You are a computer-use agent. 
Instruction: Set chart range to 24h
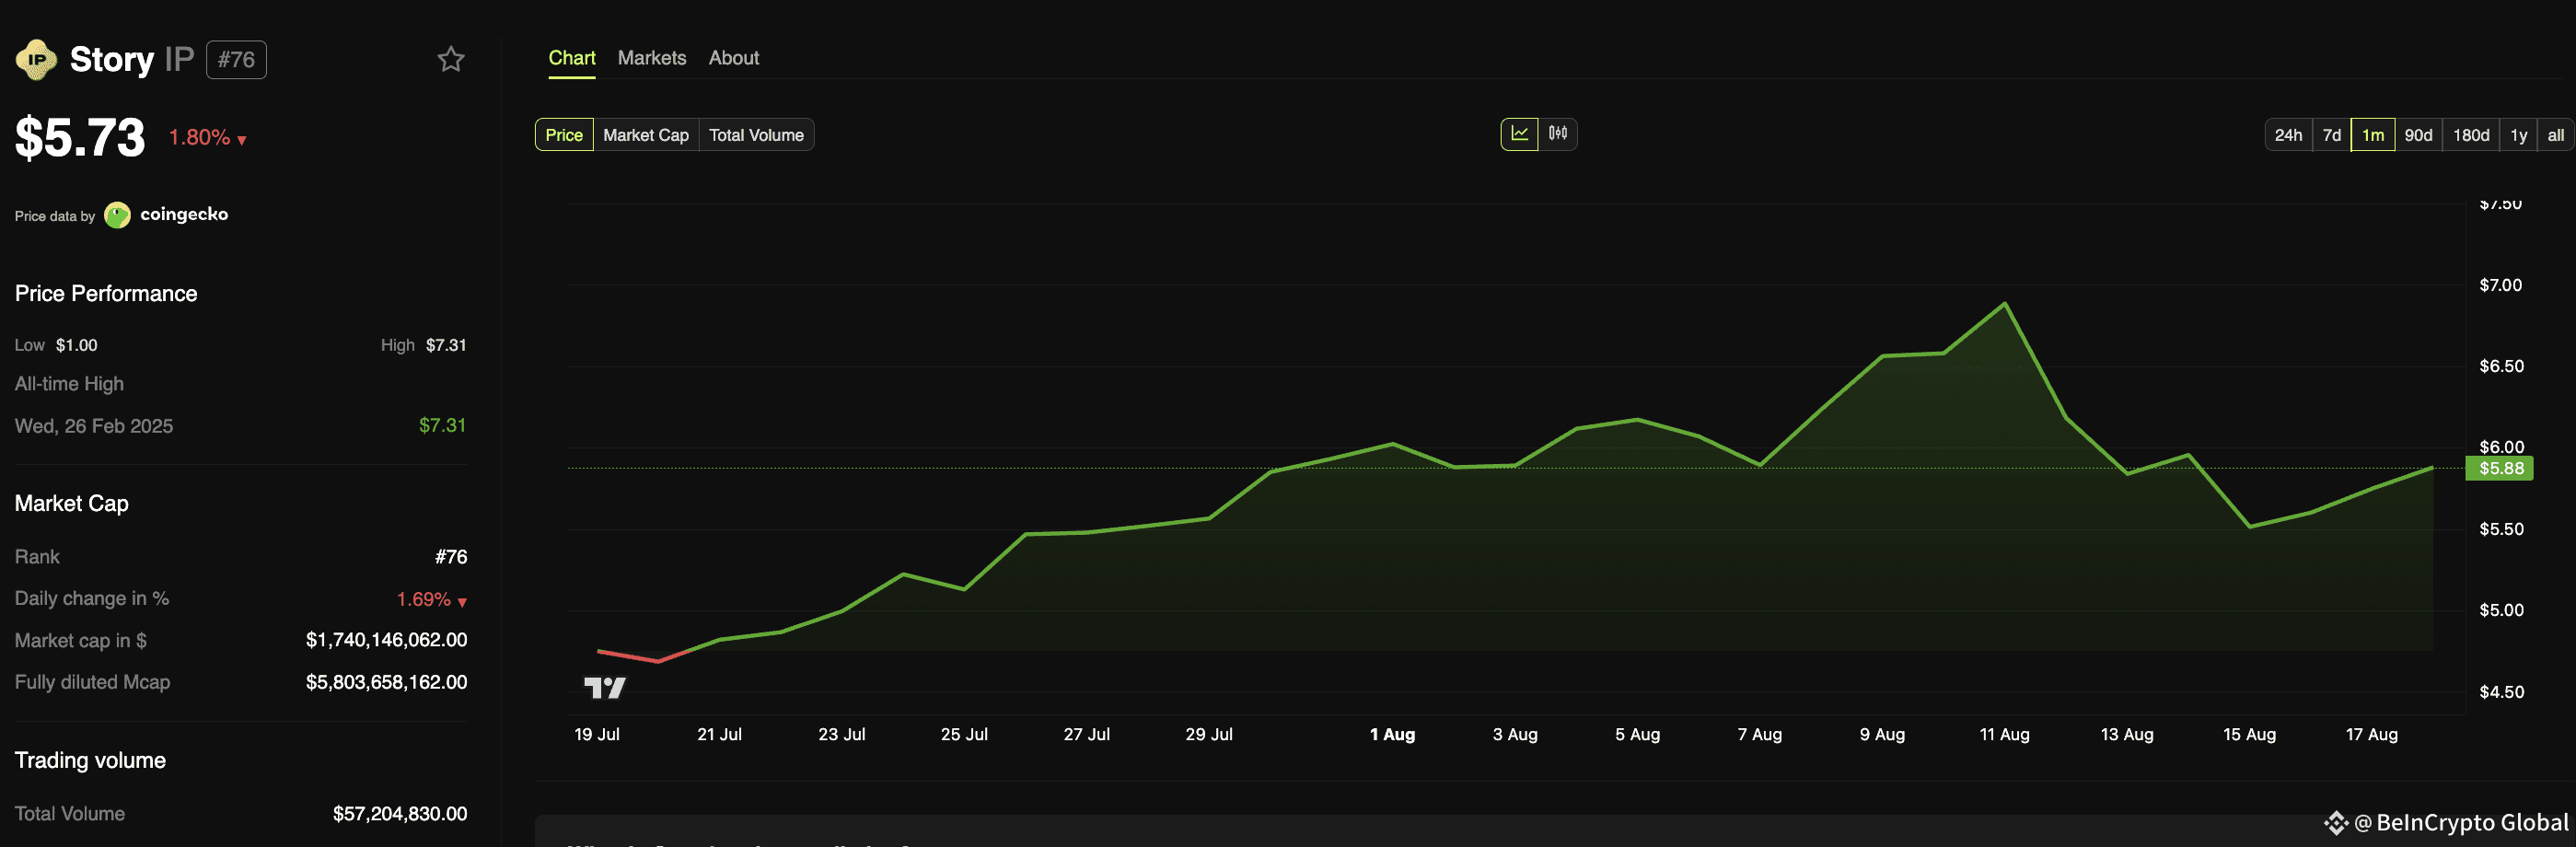(x=2288, y=135)
